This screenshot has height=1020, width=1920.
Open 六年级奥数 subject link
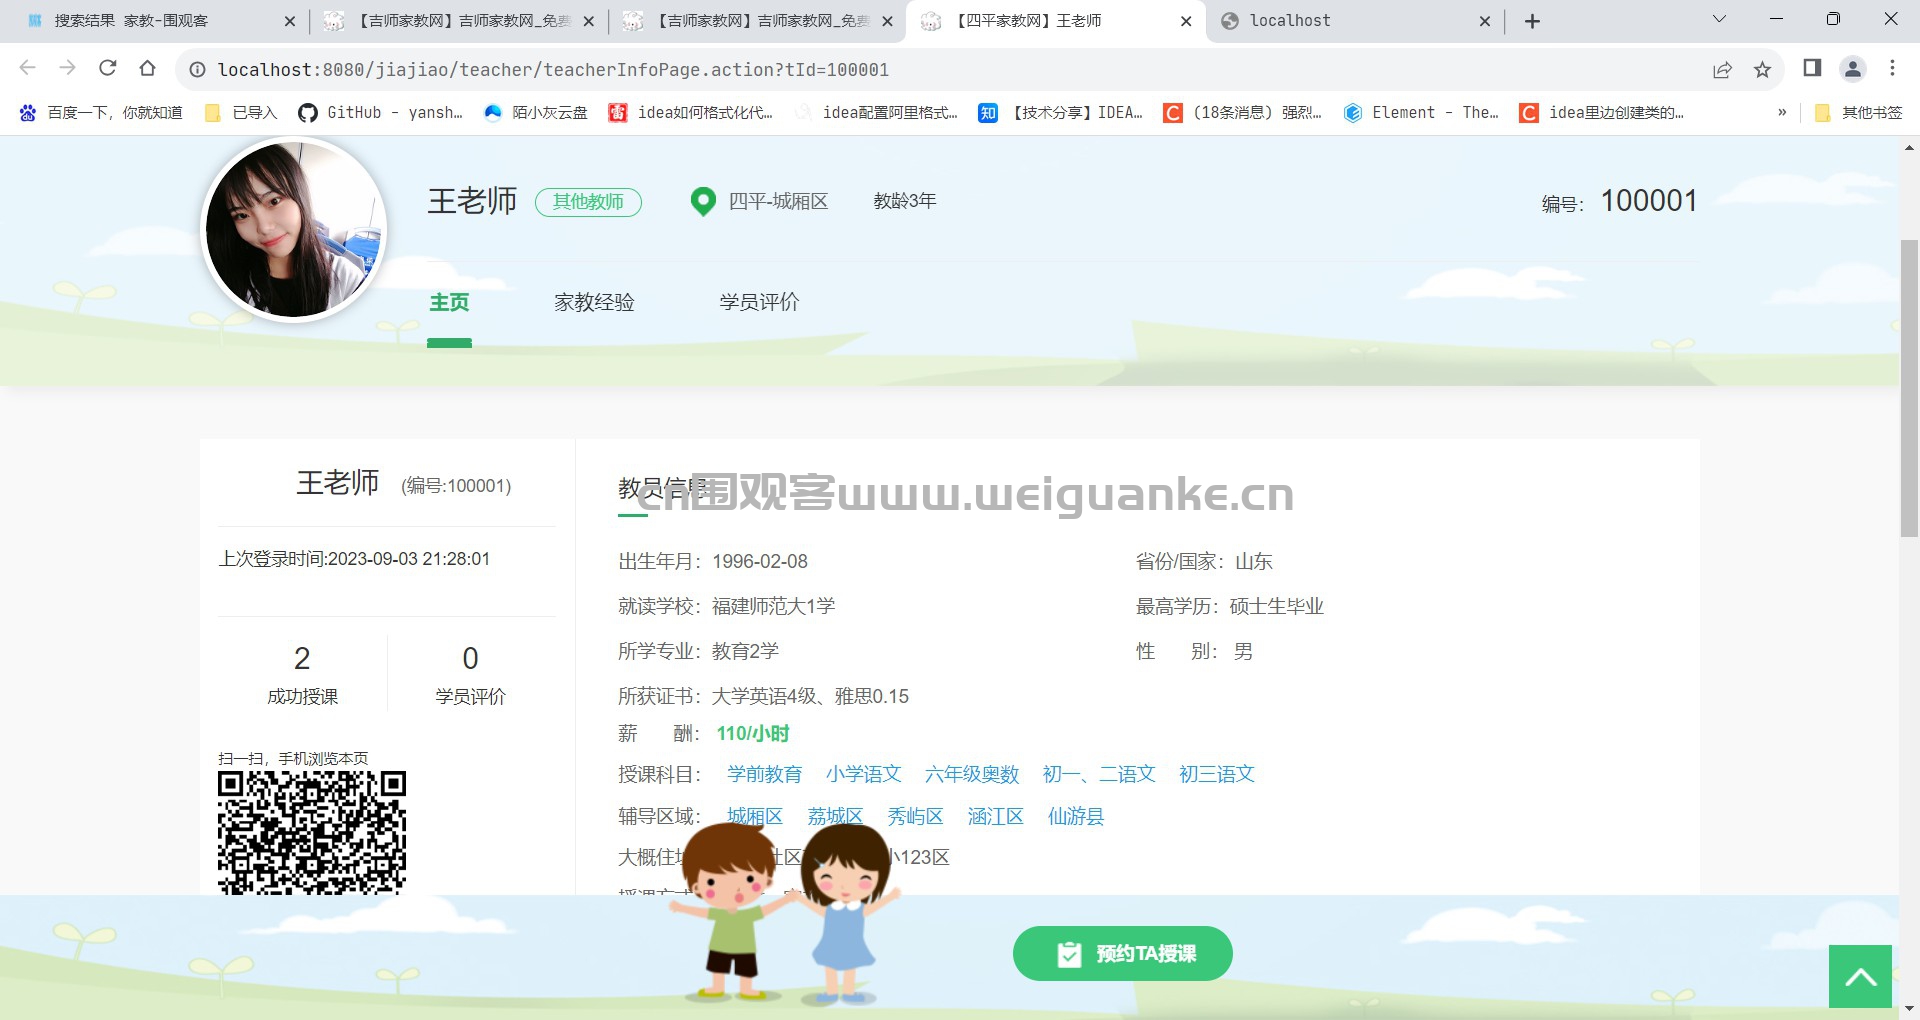[972, 774]
